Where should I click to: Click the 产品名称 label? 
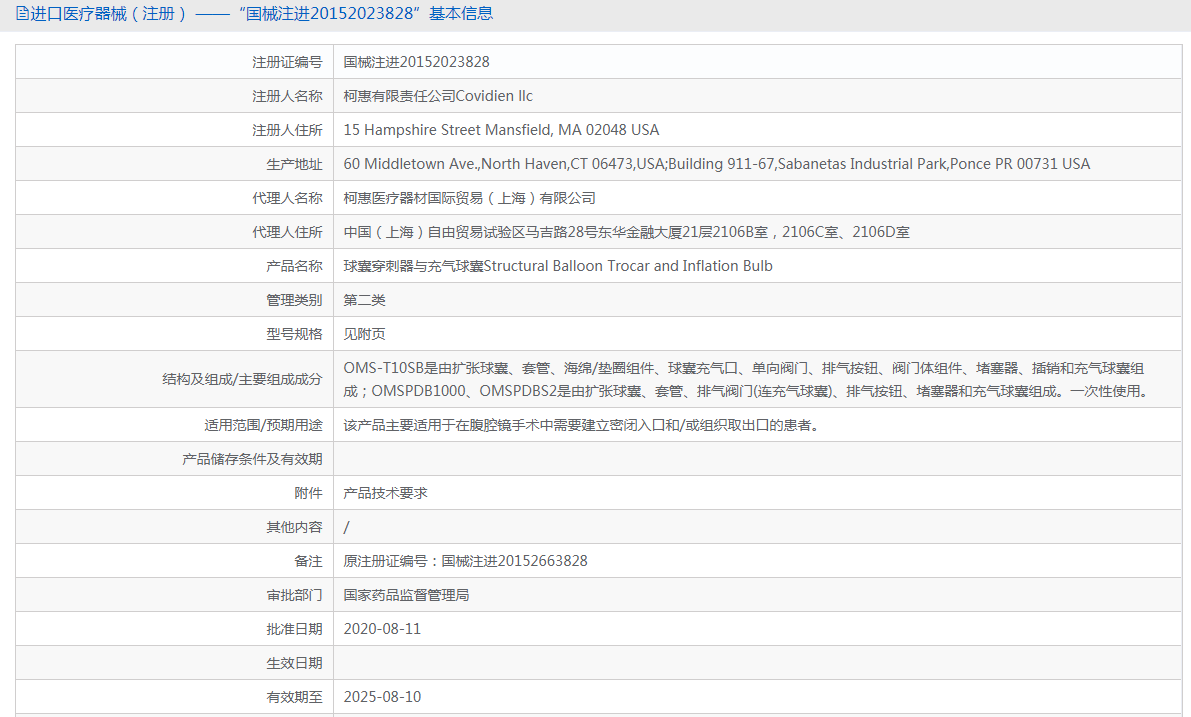point(294,267)
